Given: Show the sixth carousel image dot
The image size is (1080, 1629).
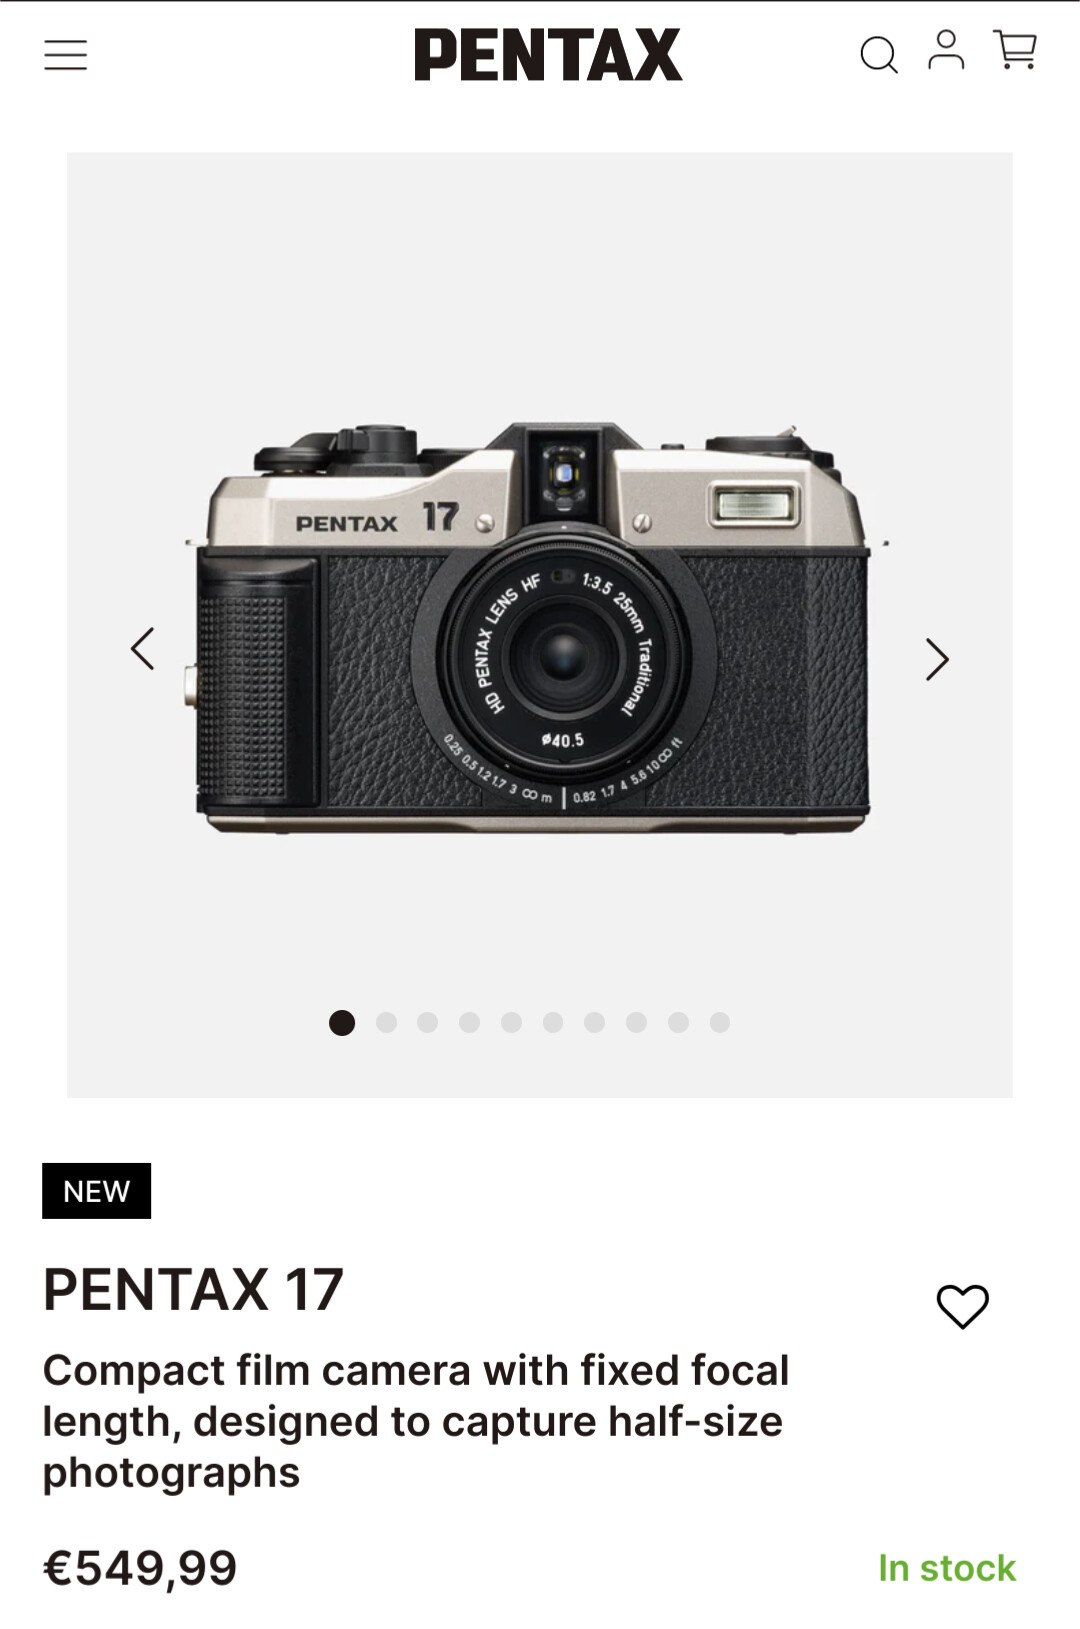Looking at the screenshot, I should click(553, 1022).
